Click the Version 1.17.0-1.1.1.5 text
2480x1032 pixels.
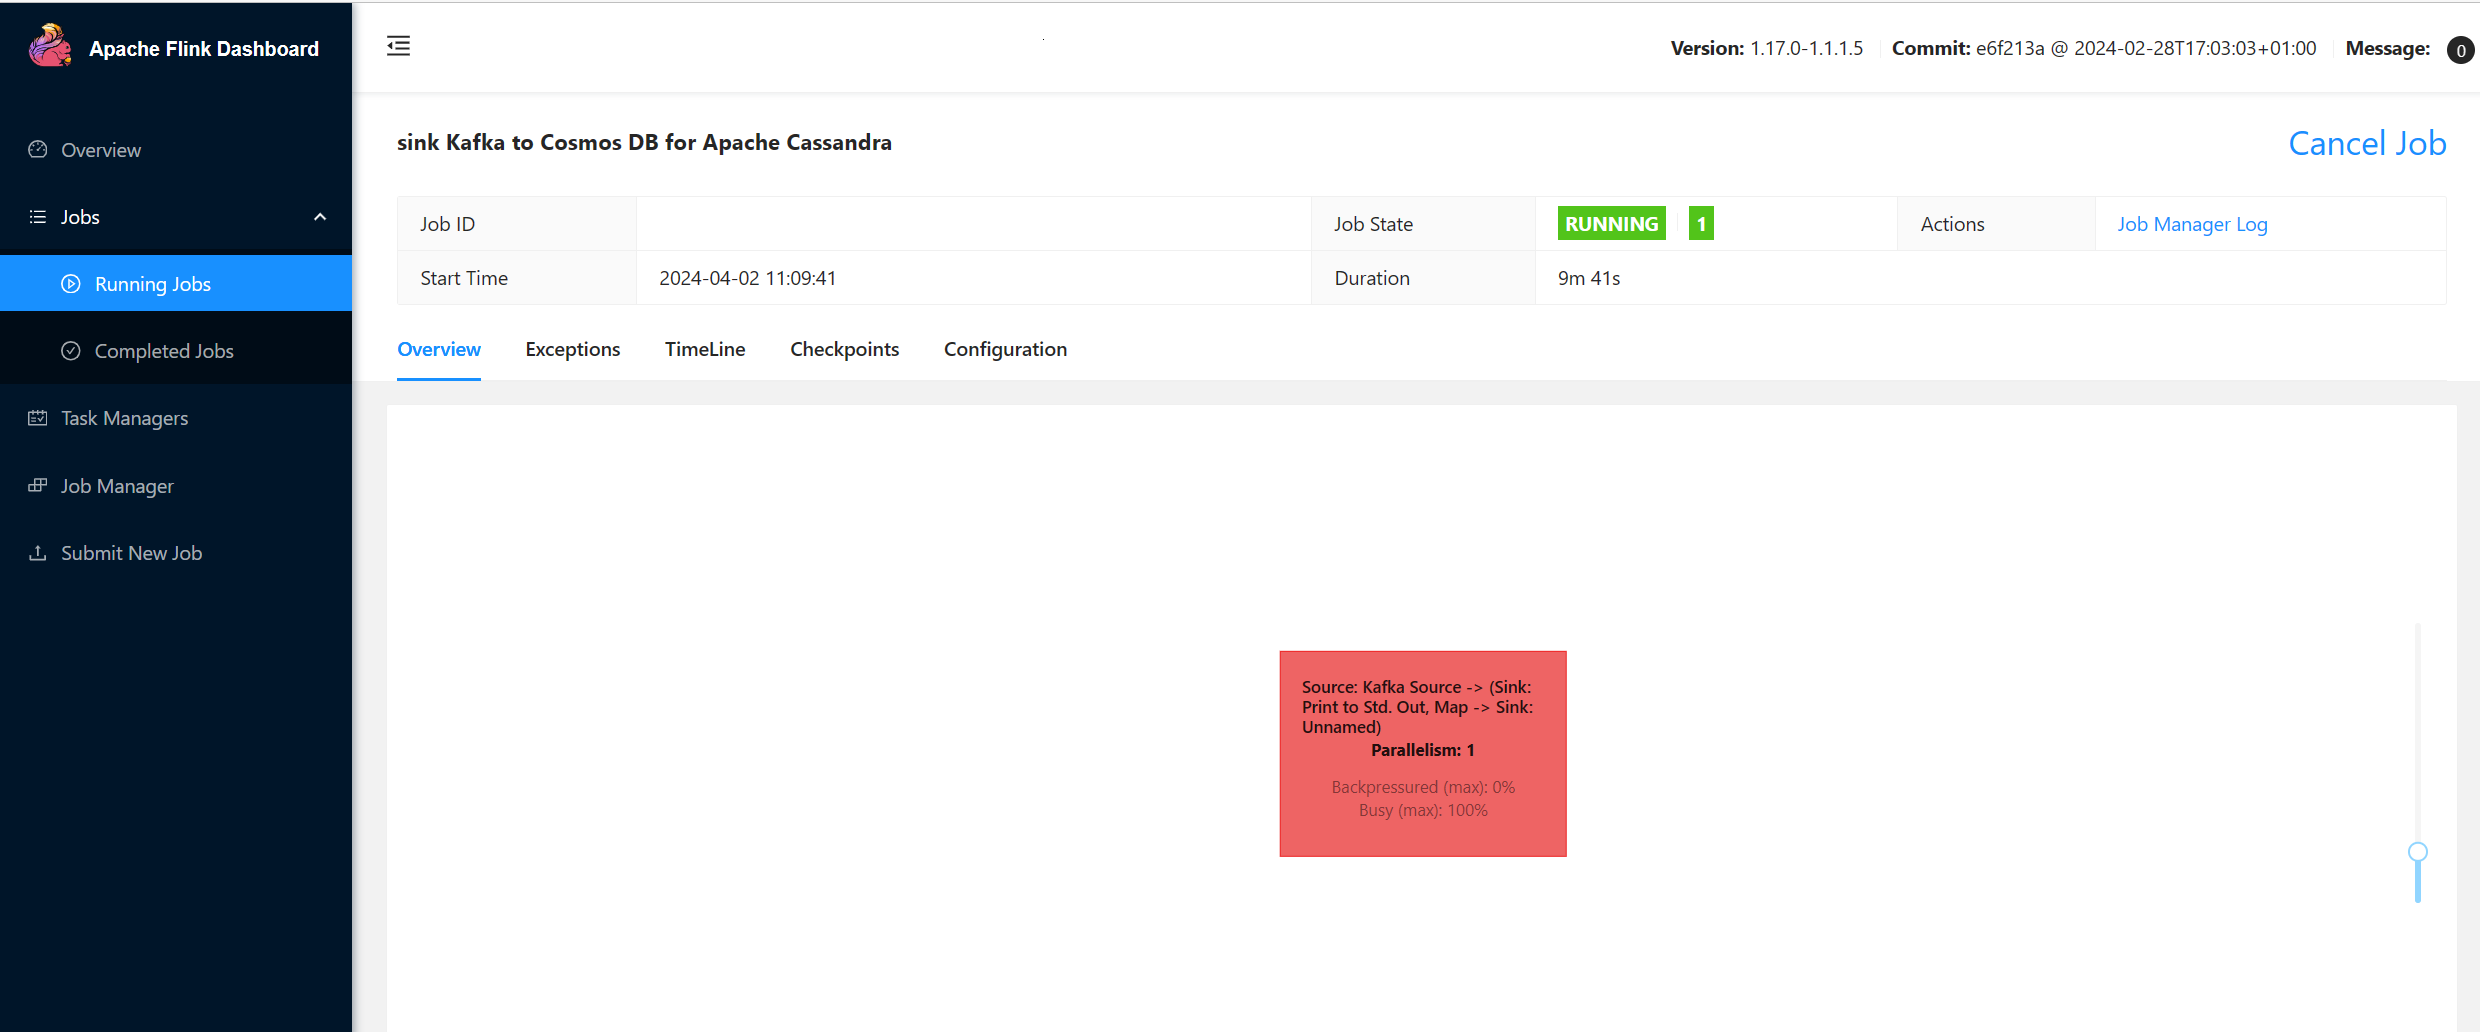1767,48
